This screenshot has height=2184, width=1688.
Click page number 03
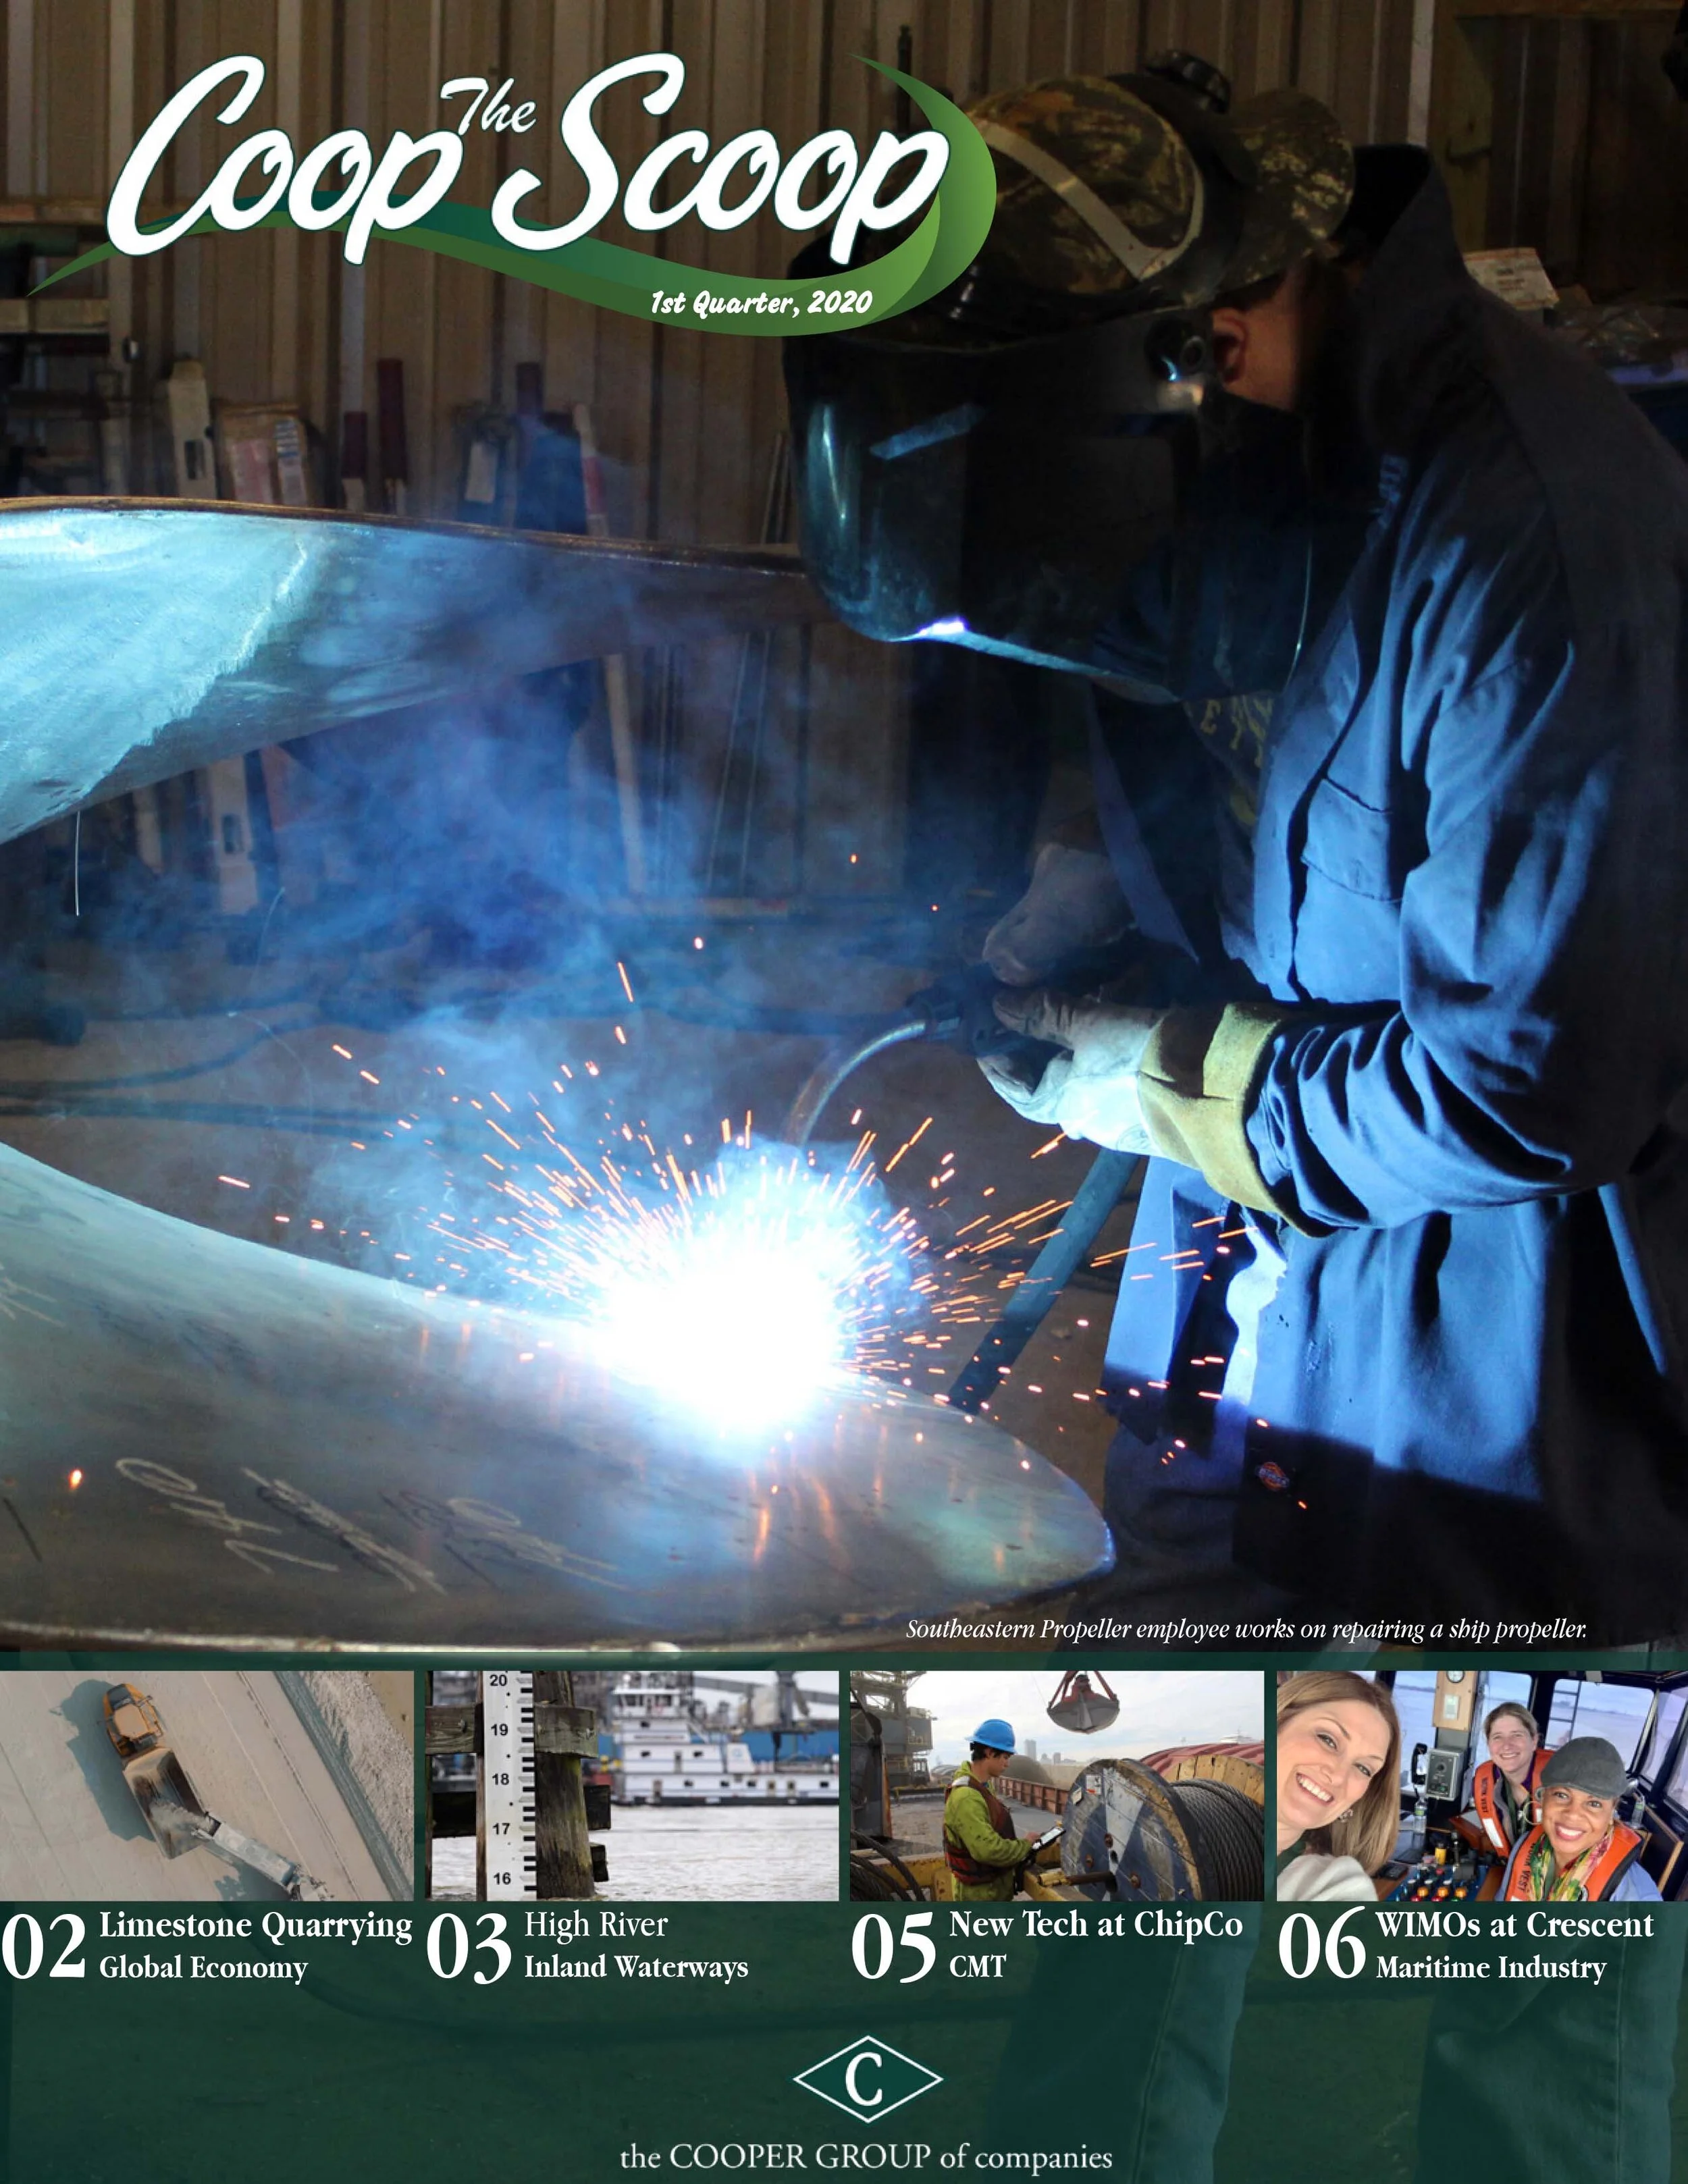(468, 1947)
